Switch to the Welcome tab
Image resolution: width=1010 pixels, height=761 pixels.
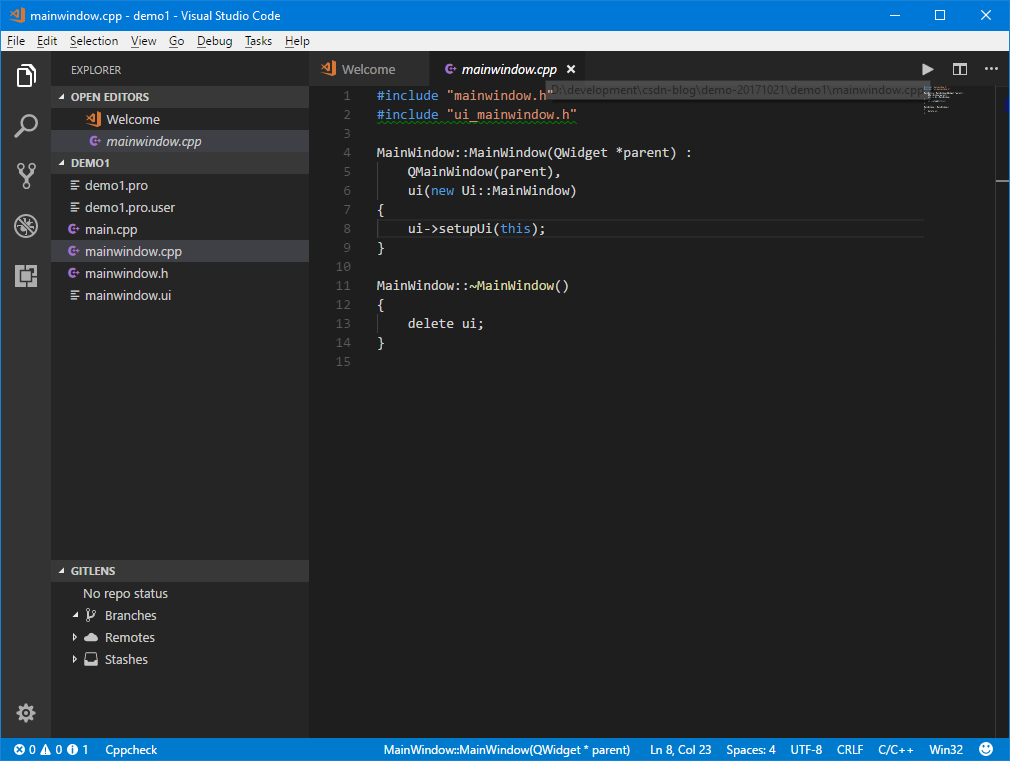click(368, 69)
